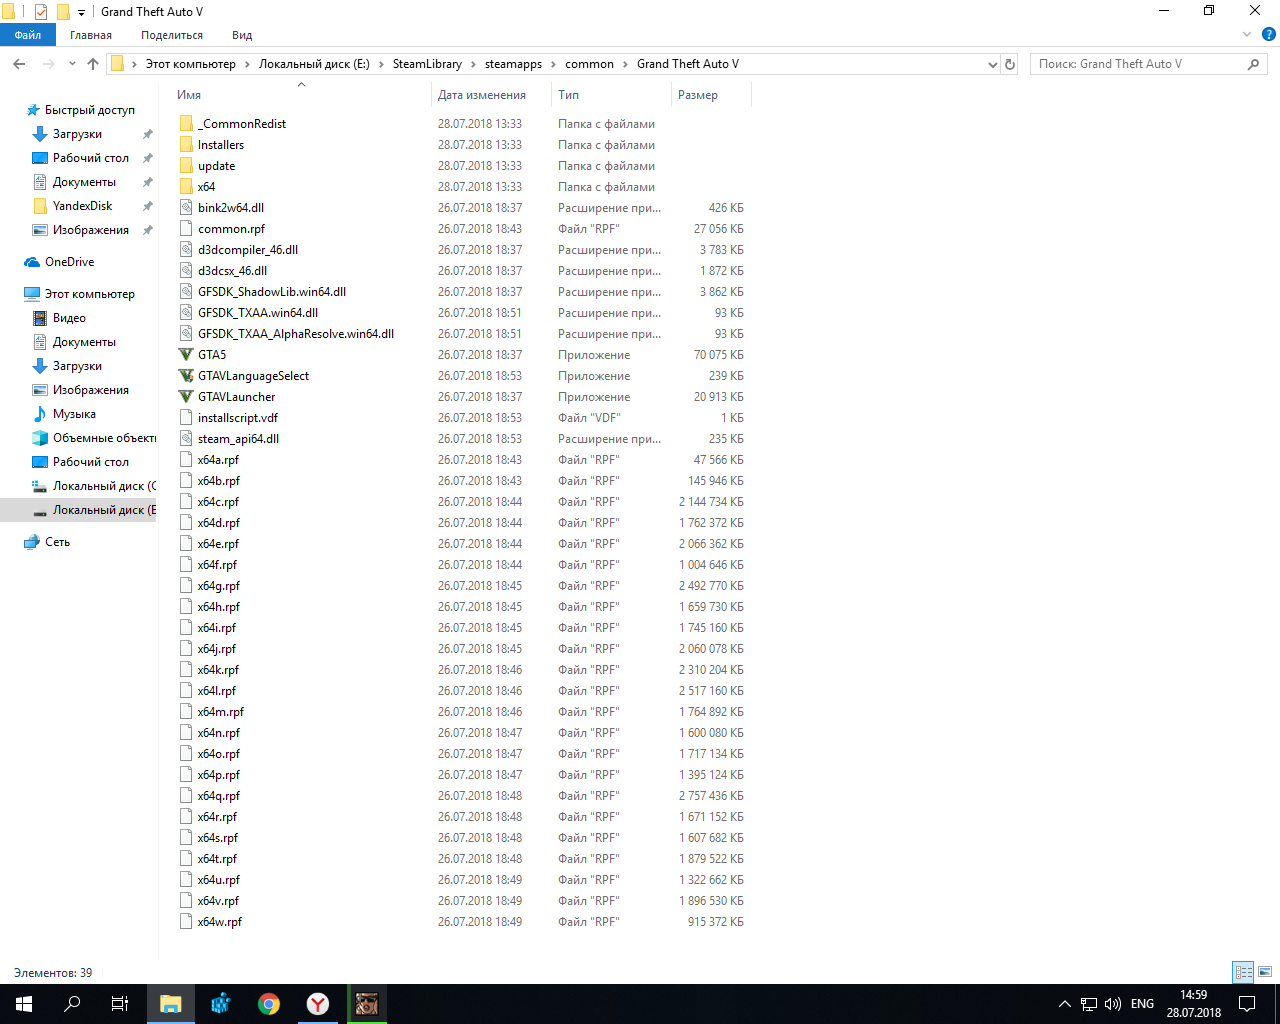Sort files by the Размер column header
Viewport: 1280px width, 1024px height.
click(x=698, y=95)
